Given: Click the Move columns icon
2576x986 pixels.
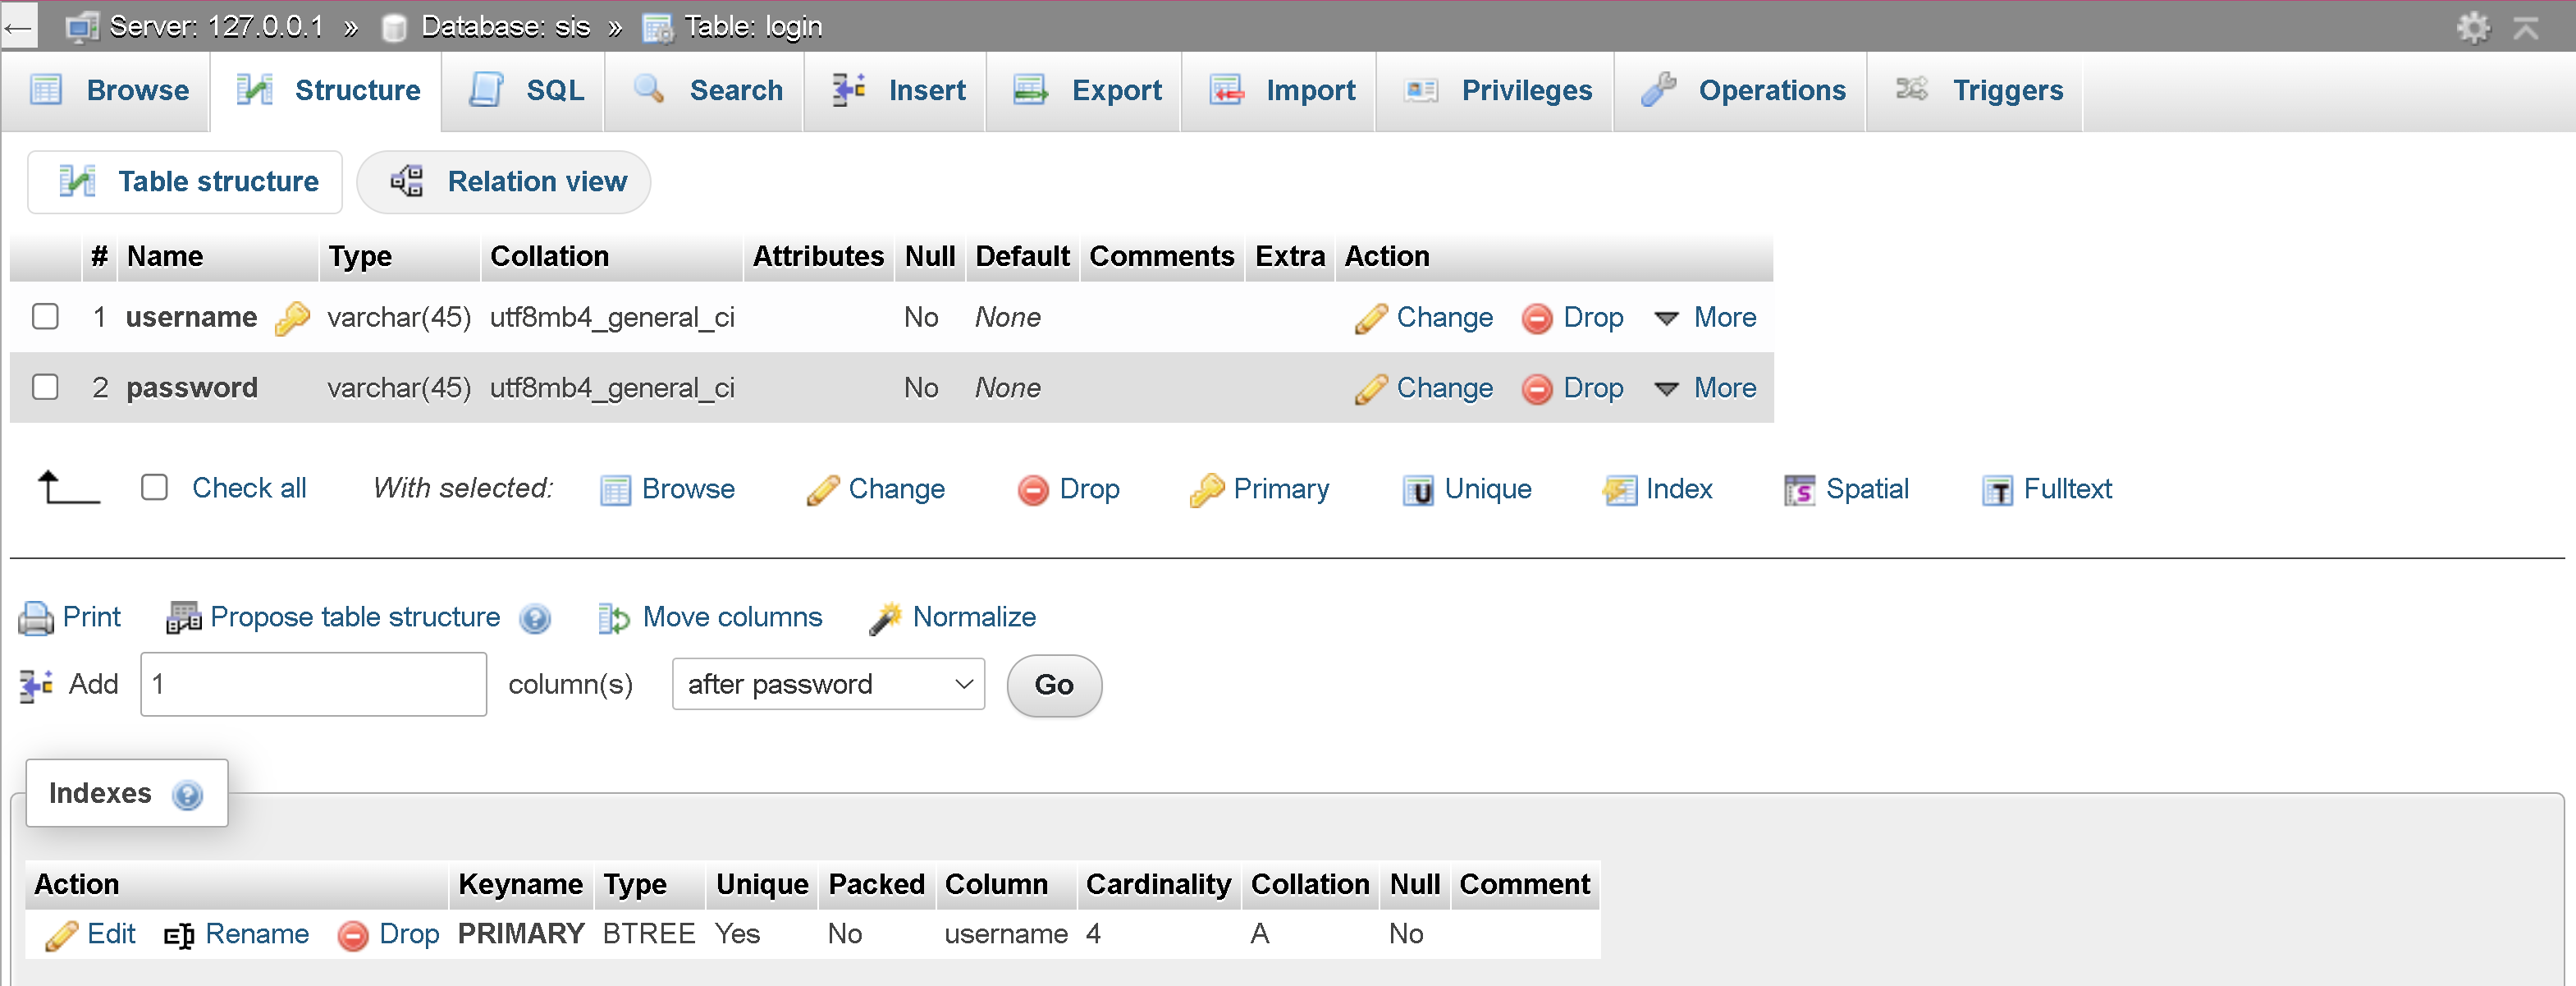Looking at the screenshot, I should (x=613, y=618).
